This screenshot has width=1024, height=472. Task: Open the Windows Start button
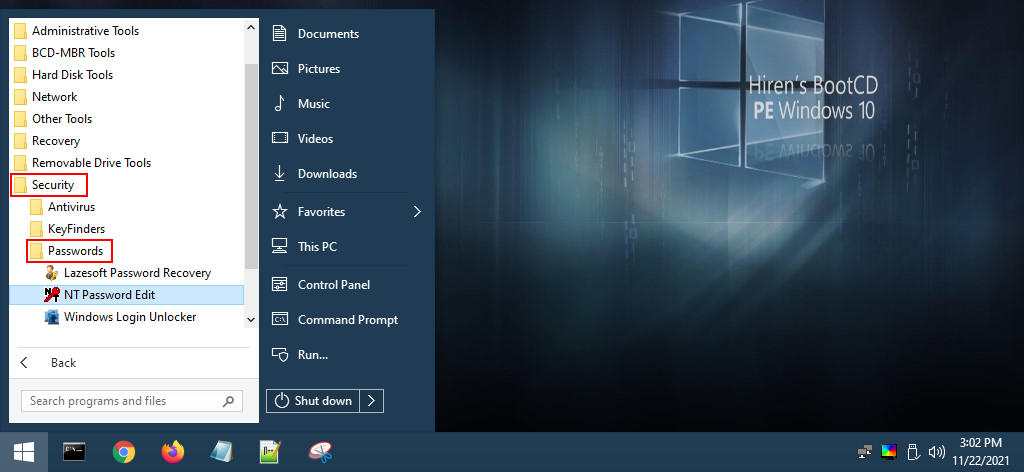click(24, 452)
